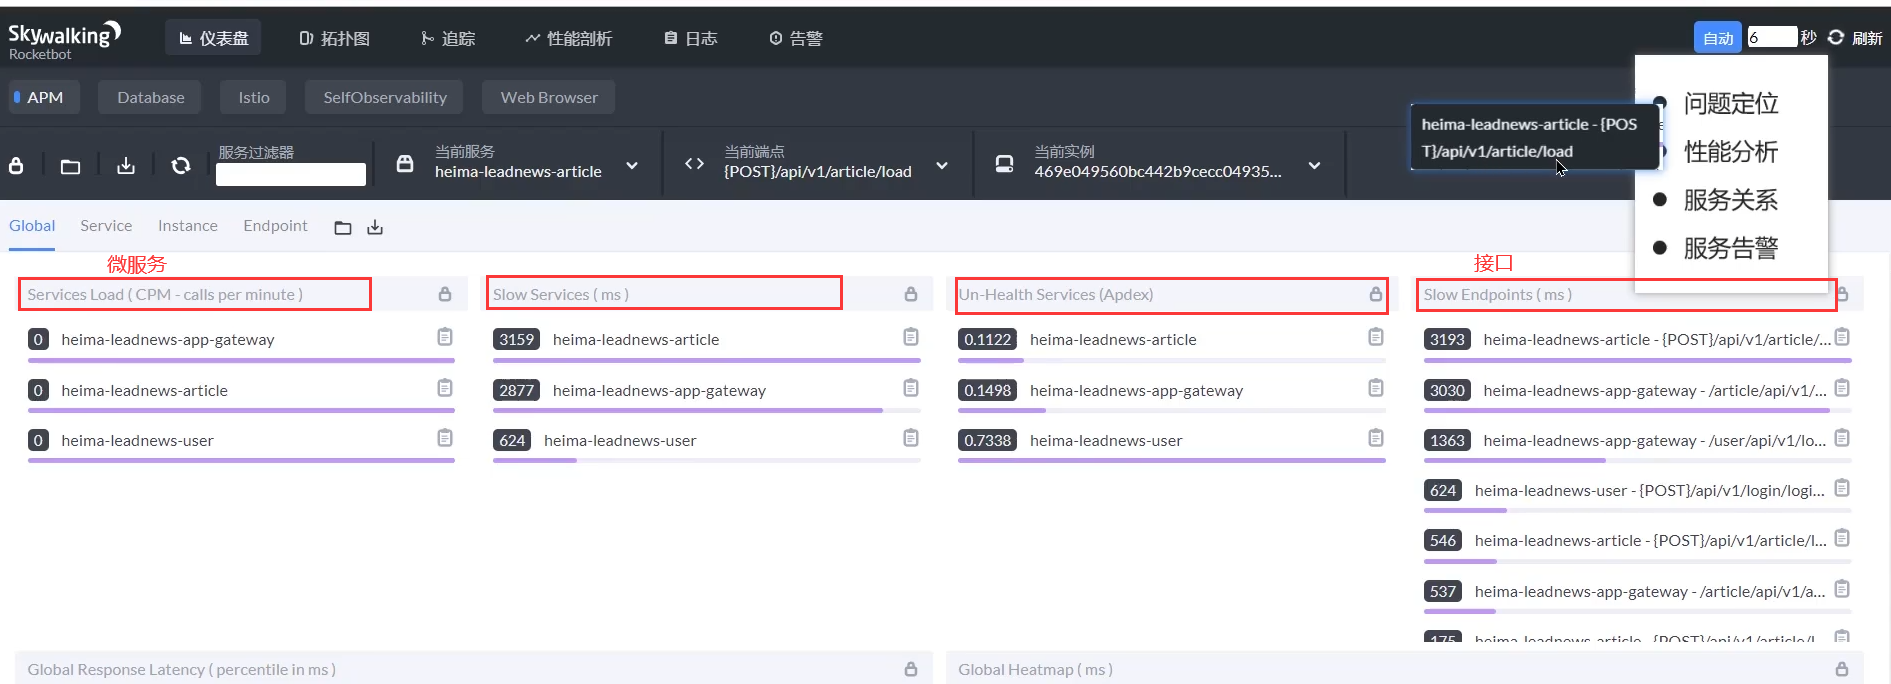The width and height of the screenshot is (1891, 684).
Task: Copy heima-leadnews-user in Services Load list
Action: click(x=445, y=438)
